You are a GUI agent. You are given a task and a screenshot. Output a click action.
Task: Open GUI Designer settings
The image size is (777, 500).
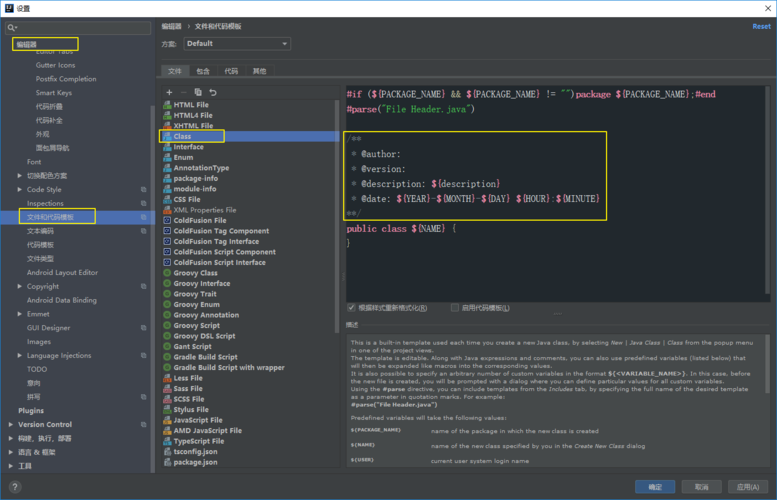coord(49,328)
